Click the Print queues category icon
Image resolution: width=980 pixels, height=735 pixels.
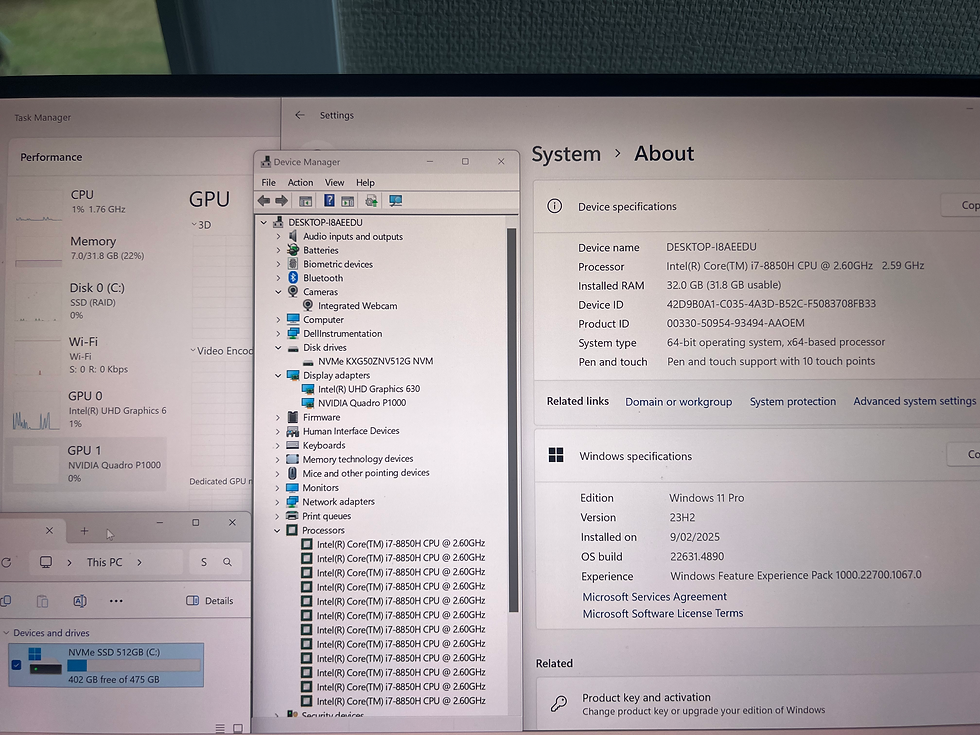tap(292, 516)
